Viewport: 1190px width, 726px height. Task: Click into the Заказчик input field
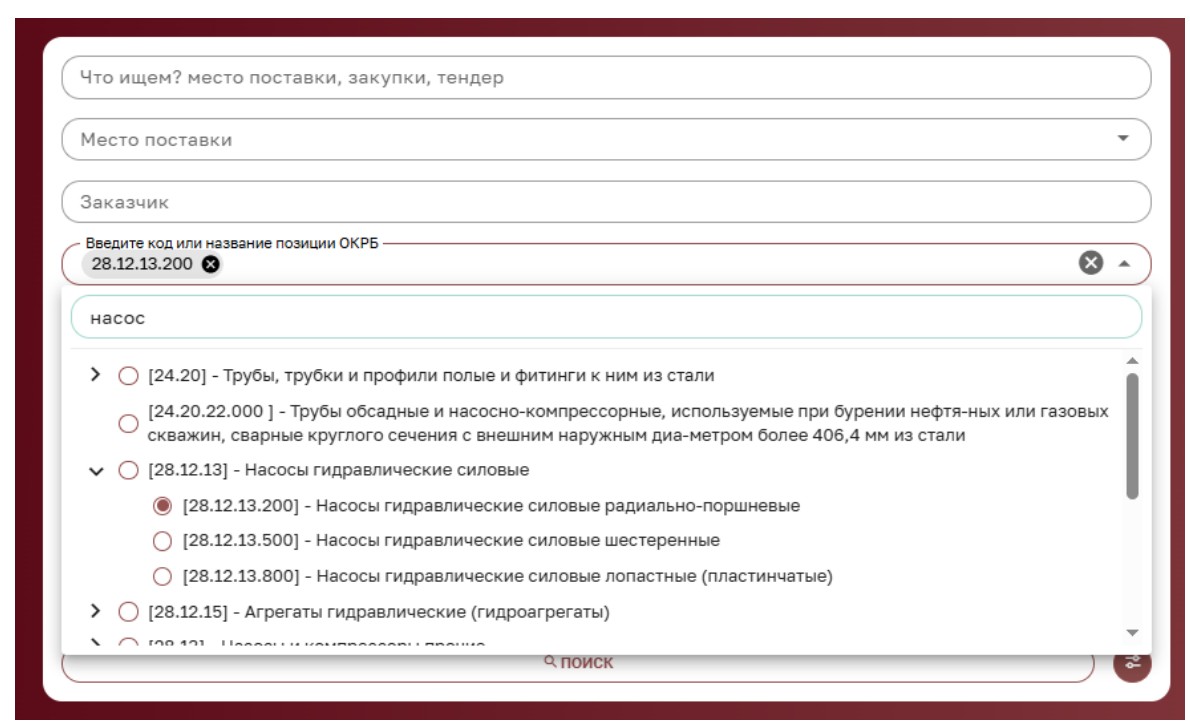click(x=606, y=202)
